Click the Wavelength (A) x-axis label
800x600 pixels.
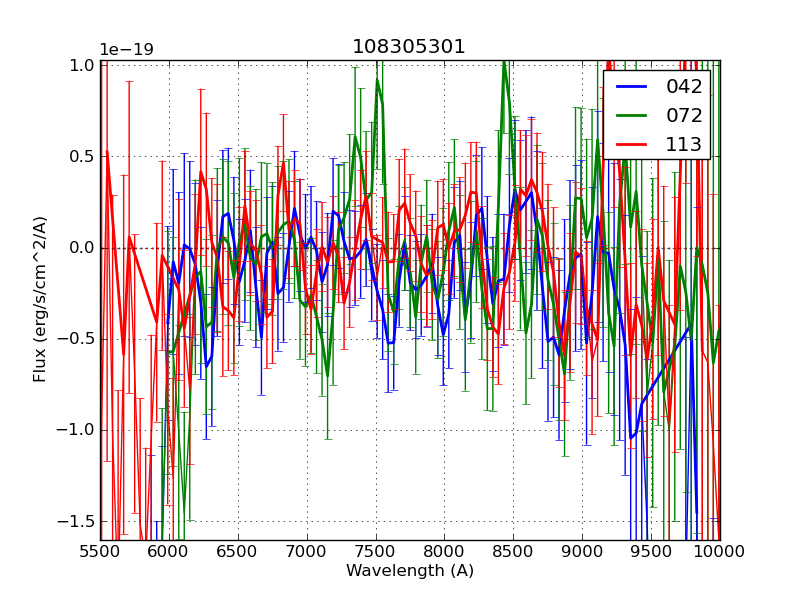(410, 571)
